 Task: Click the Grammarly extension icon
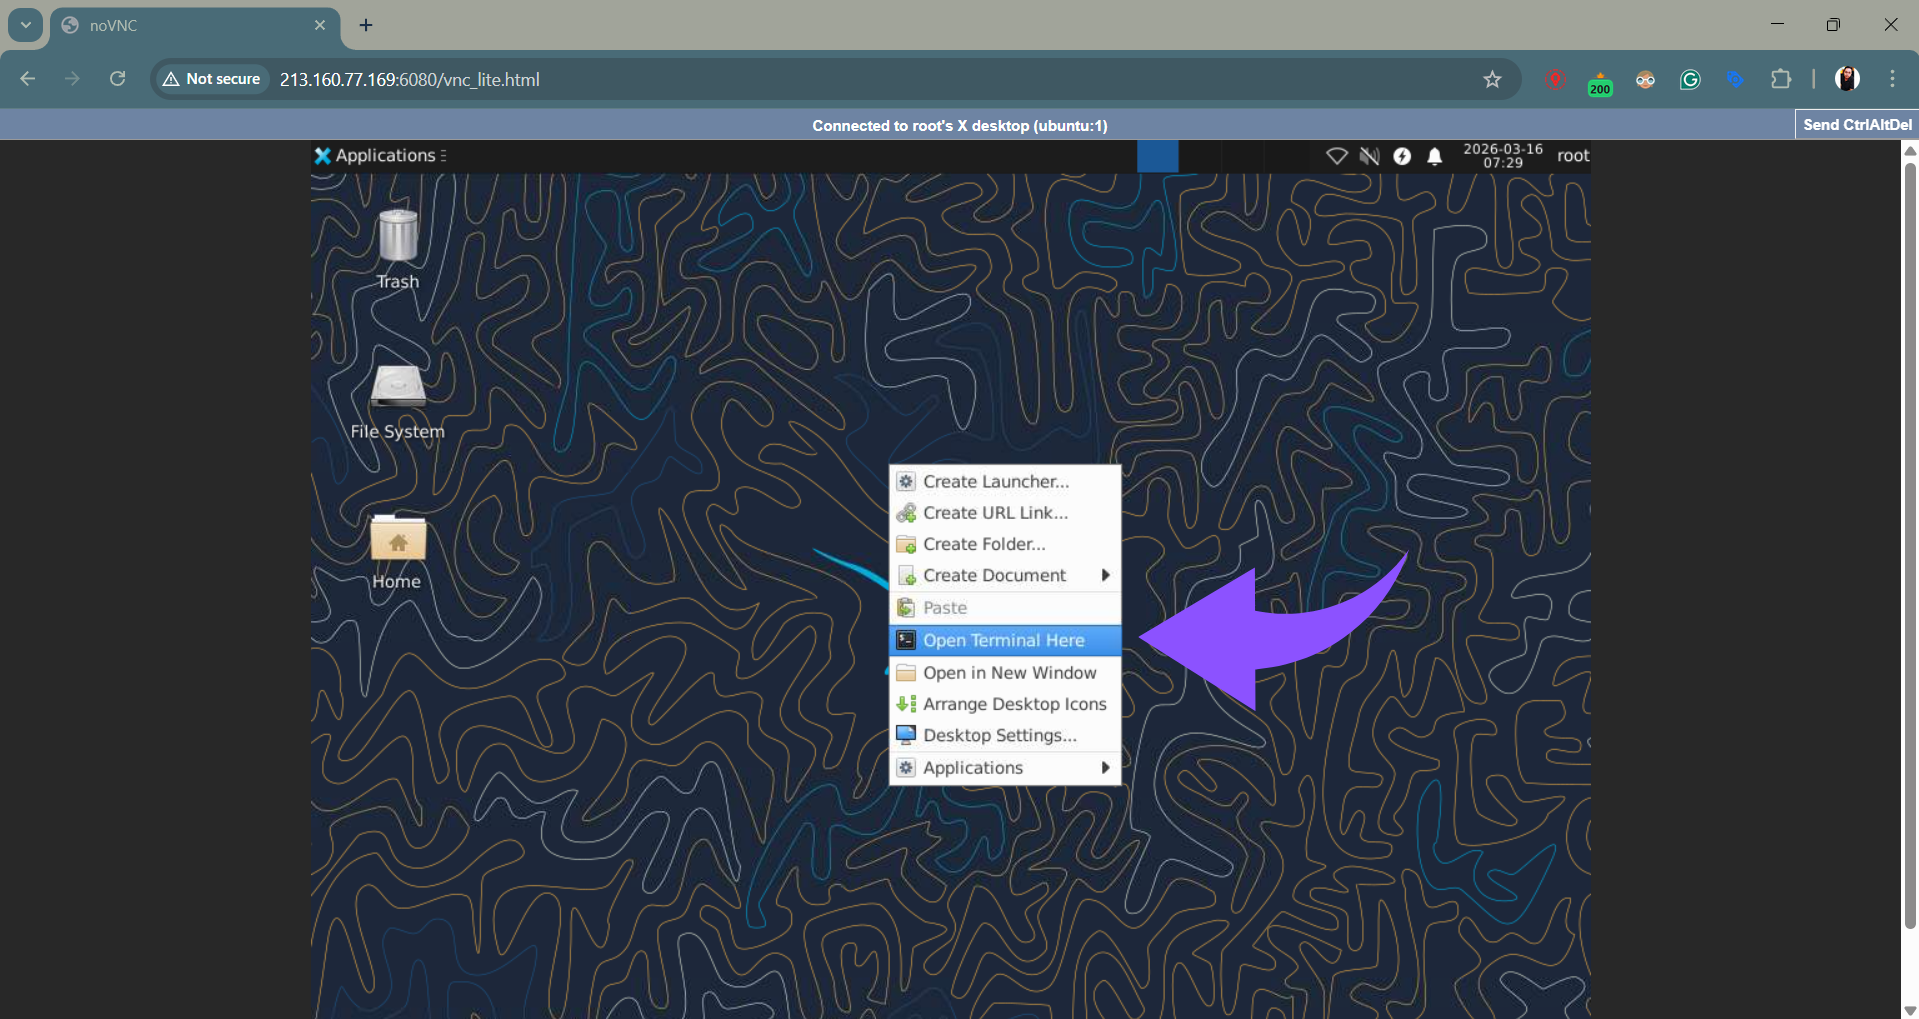click(1690, 80)
